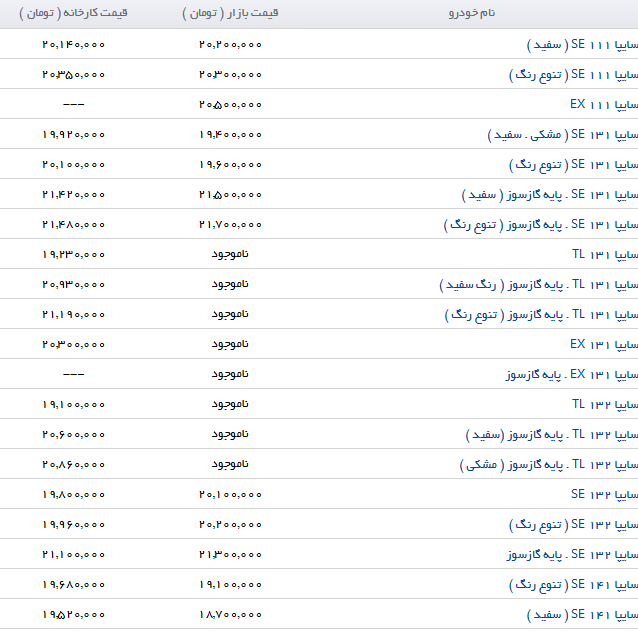The image size is (638, 635).
Task: Open the plain Saipa 132 SE link
Action: 604,494
